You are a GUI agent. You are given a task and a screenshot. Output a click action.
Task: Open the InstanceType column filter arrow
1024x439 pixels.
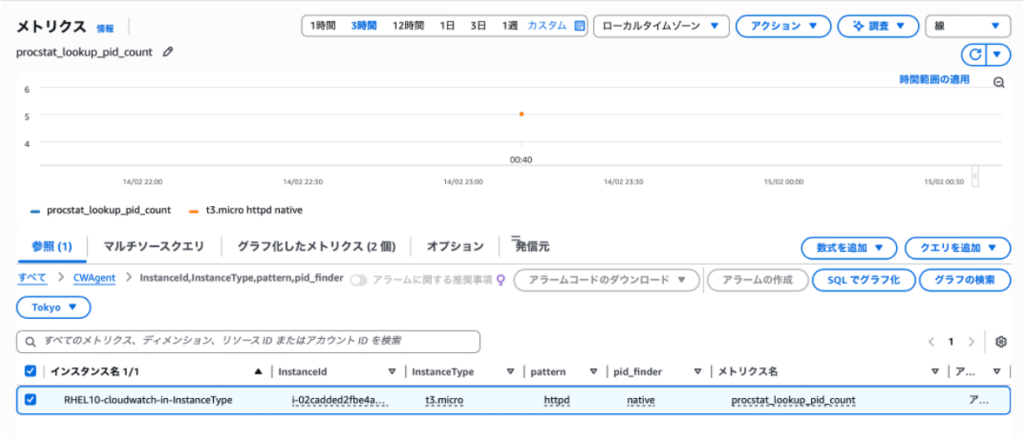coord(511,372)
